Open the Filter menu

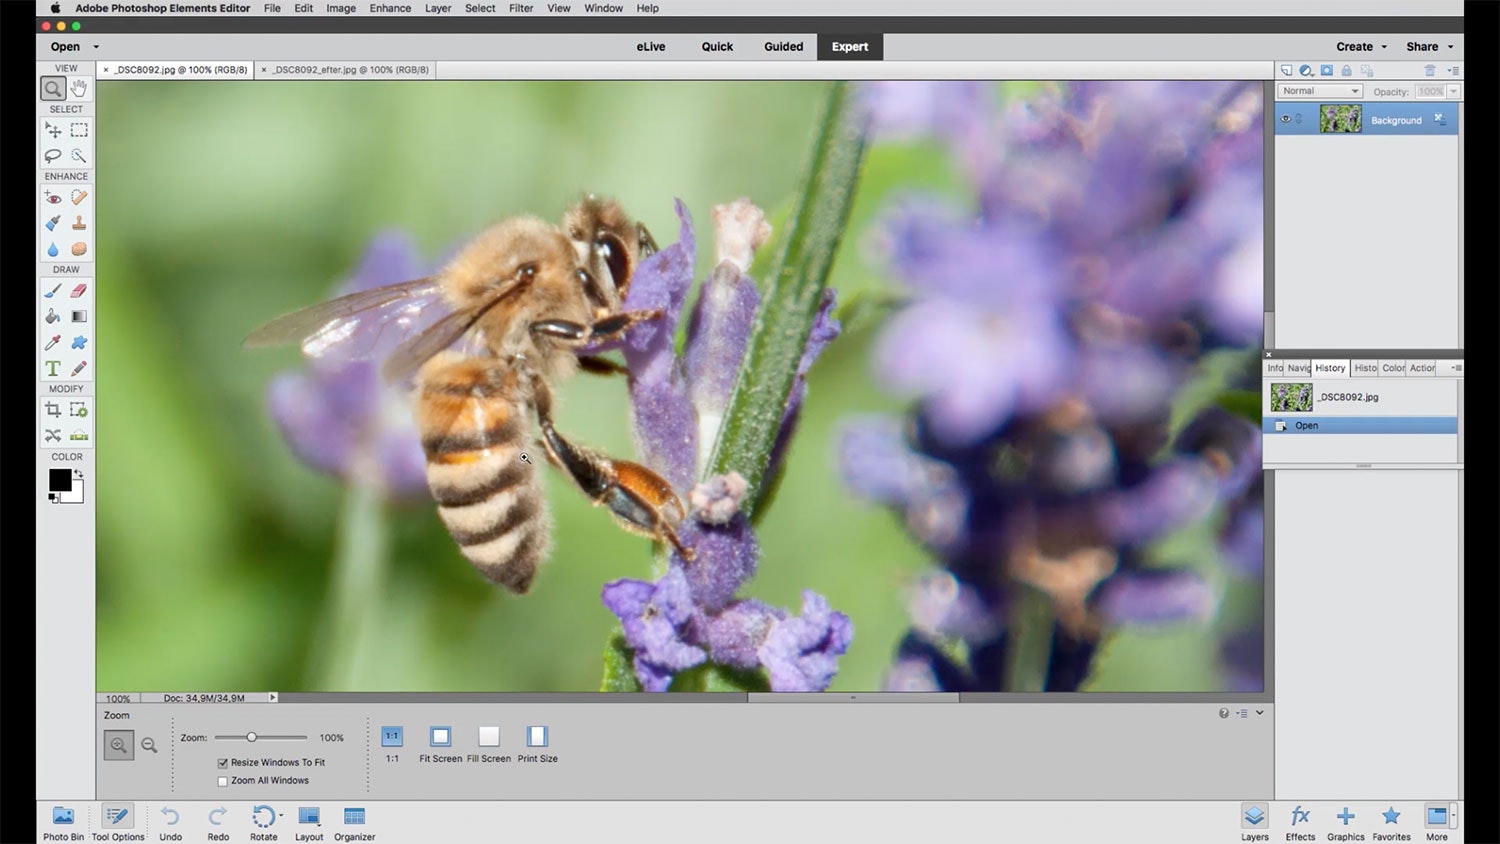(x=521, y=8)
